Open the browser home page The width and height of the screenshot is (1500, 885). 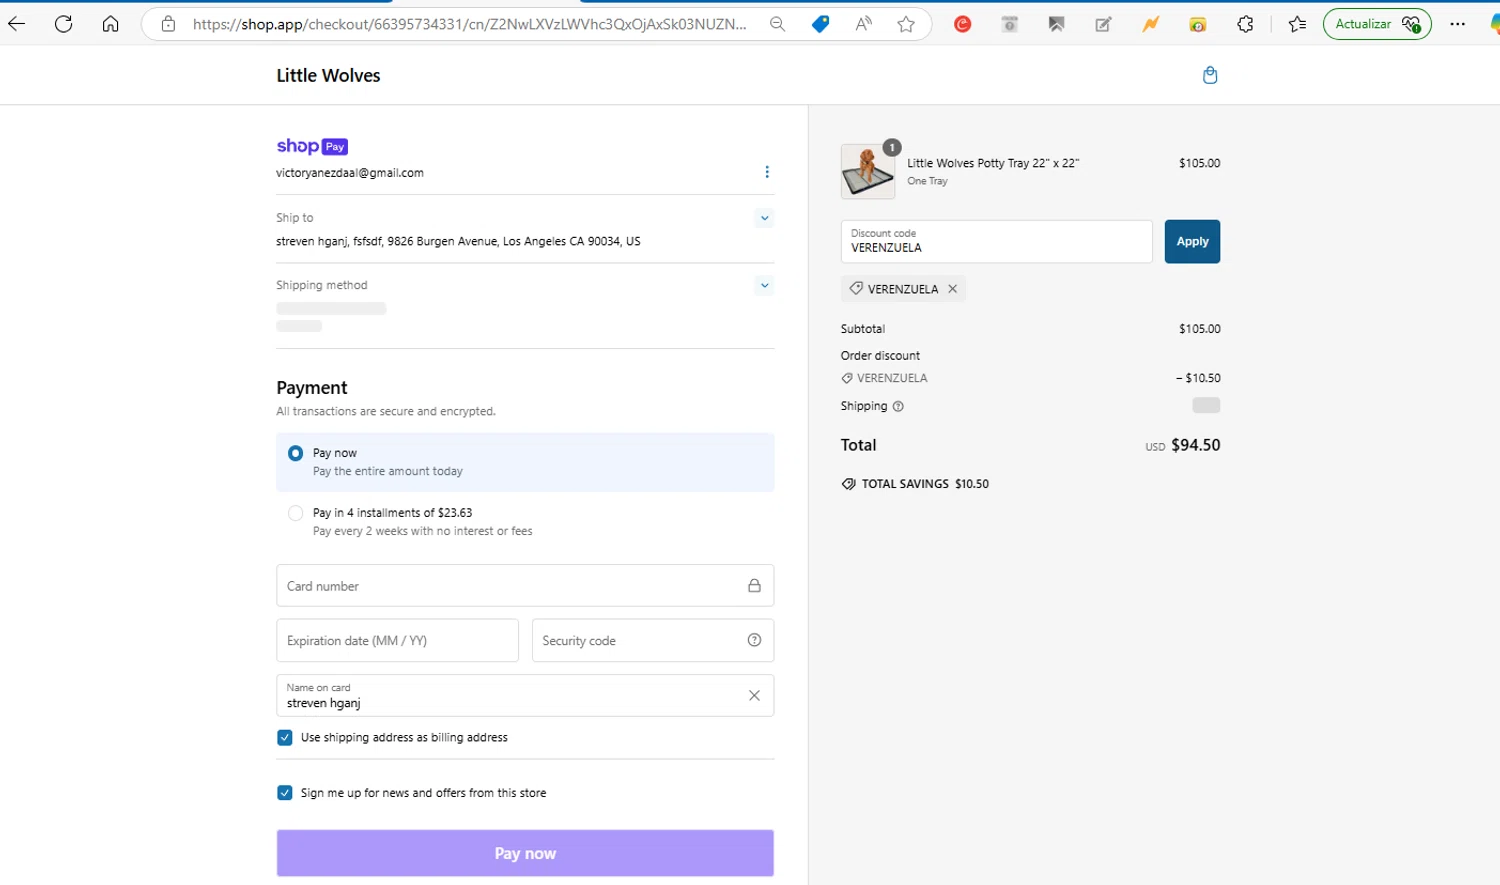(110, 24)
